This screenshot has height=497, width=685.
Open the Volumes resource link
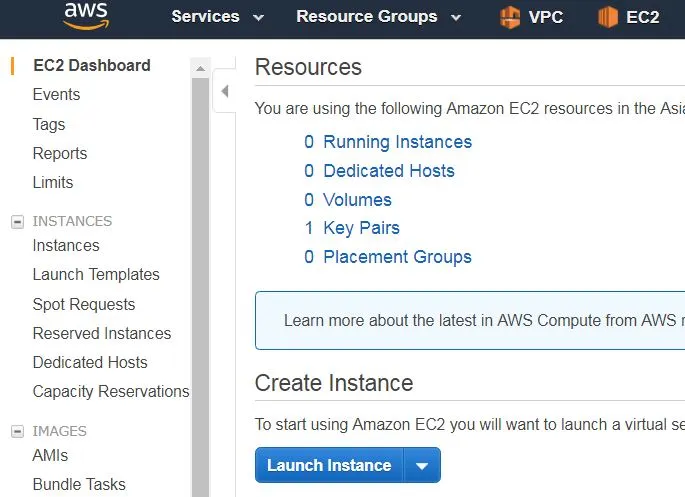(x=357, y=200)
